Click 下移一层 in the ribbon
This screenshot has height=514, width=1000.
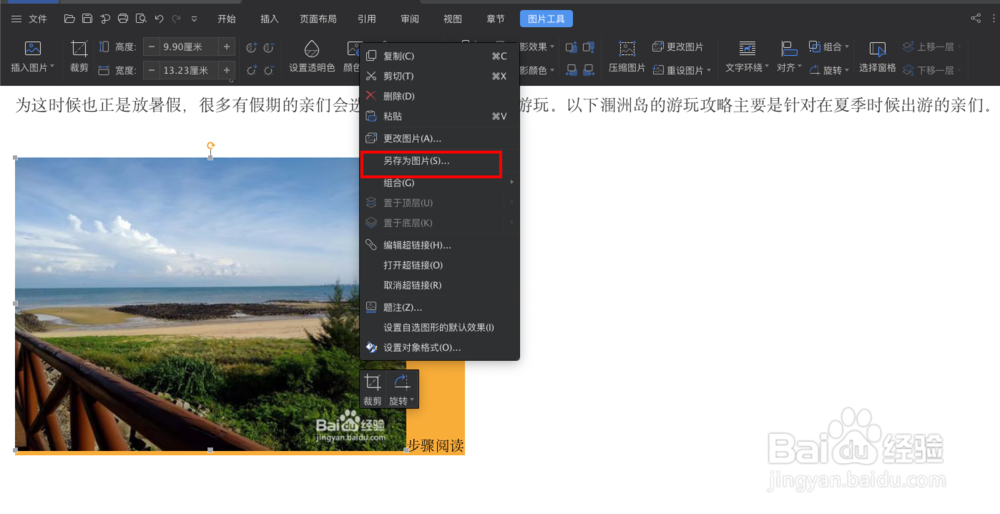click(x=932, y=70)
